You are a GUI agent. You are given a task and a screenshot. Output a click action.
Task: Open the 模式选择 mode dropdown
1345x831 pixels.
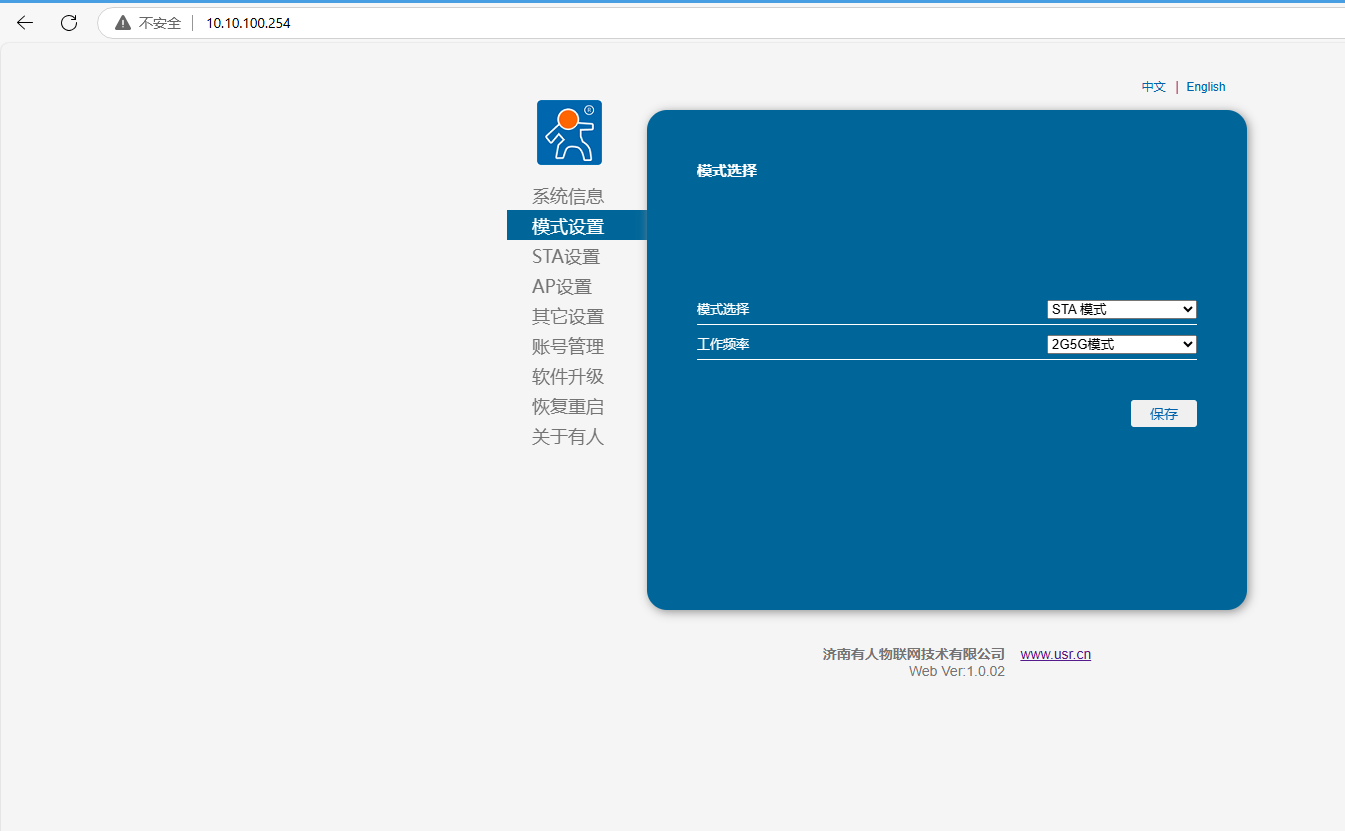pyautogui.click(x=1121, y=310)
